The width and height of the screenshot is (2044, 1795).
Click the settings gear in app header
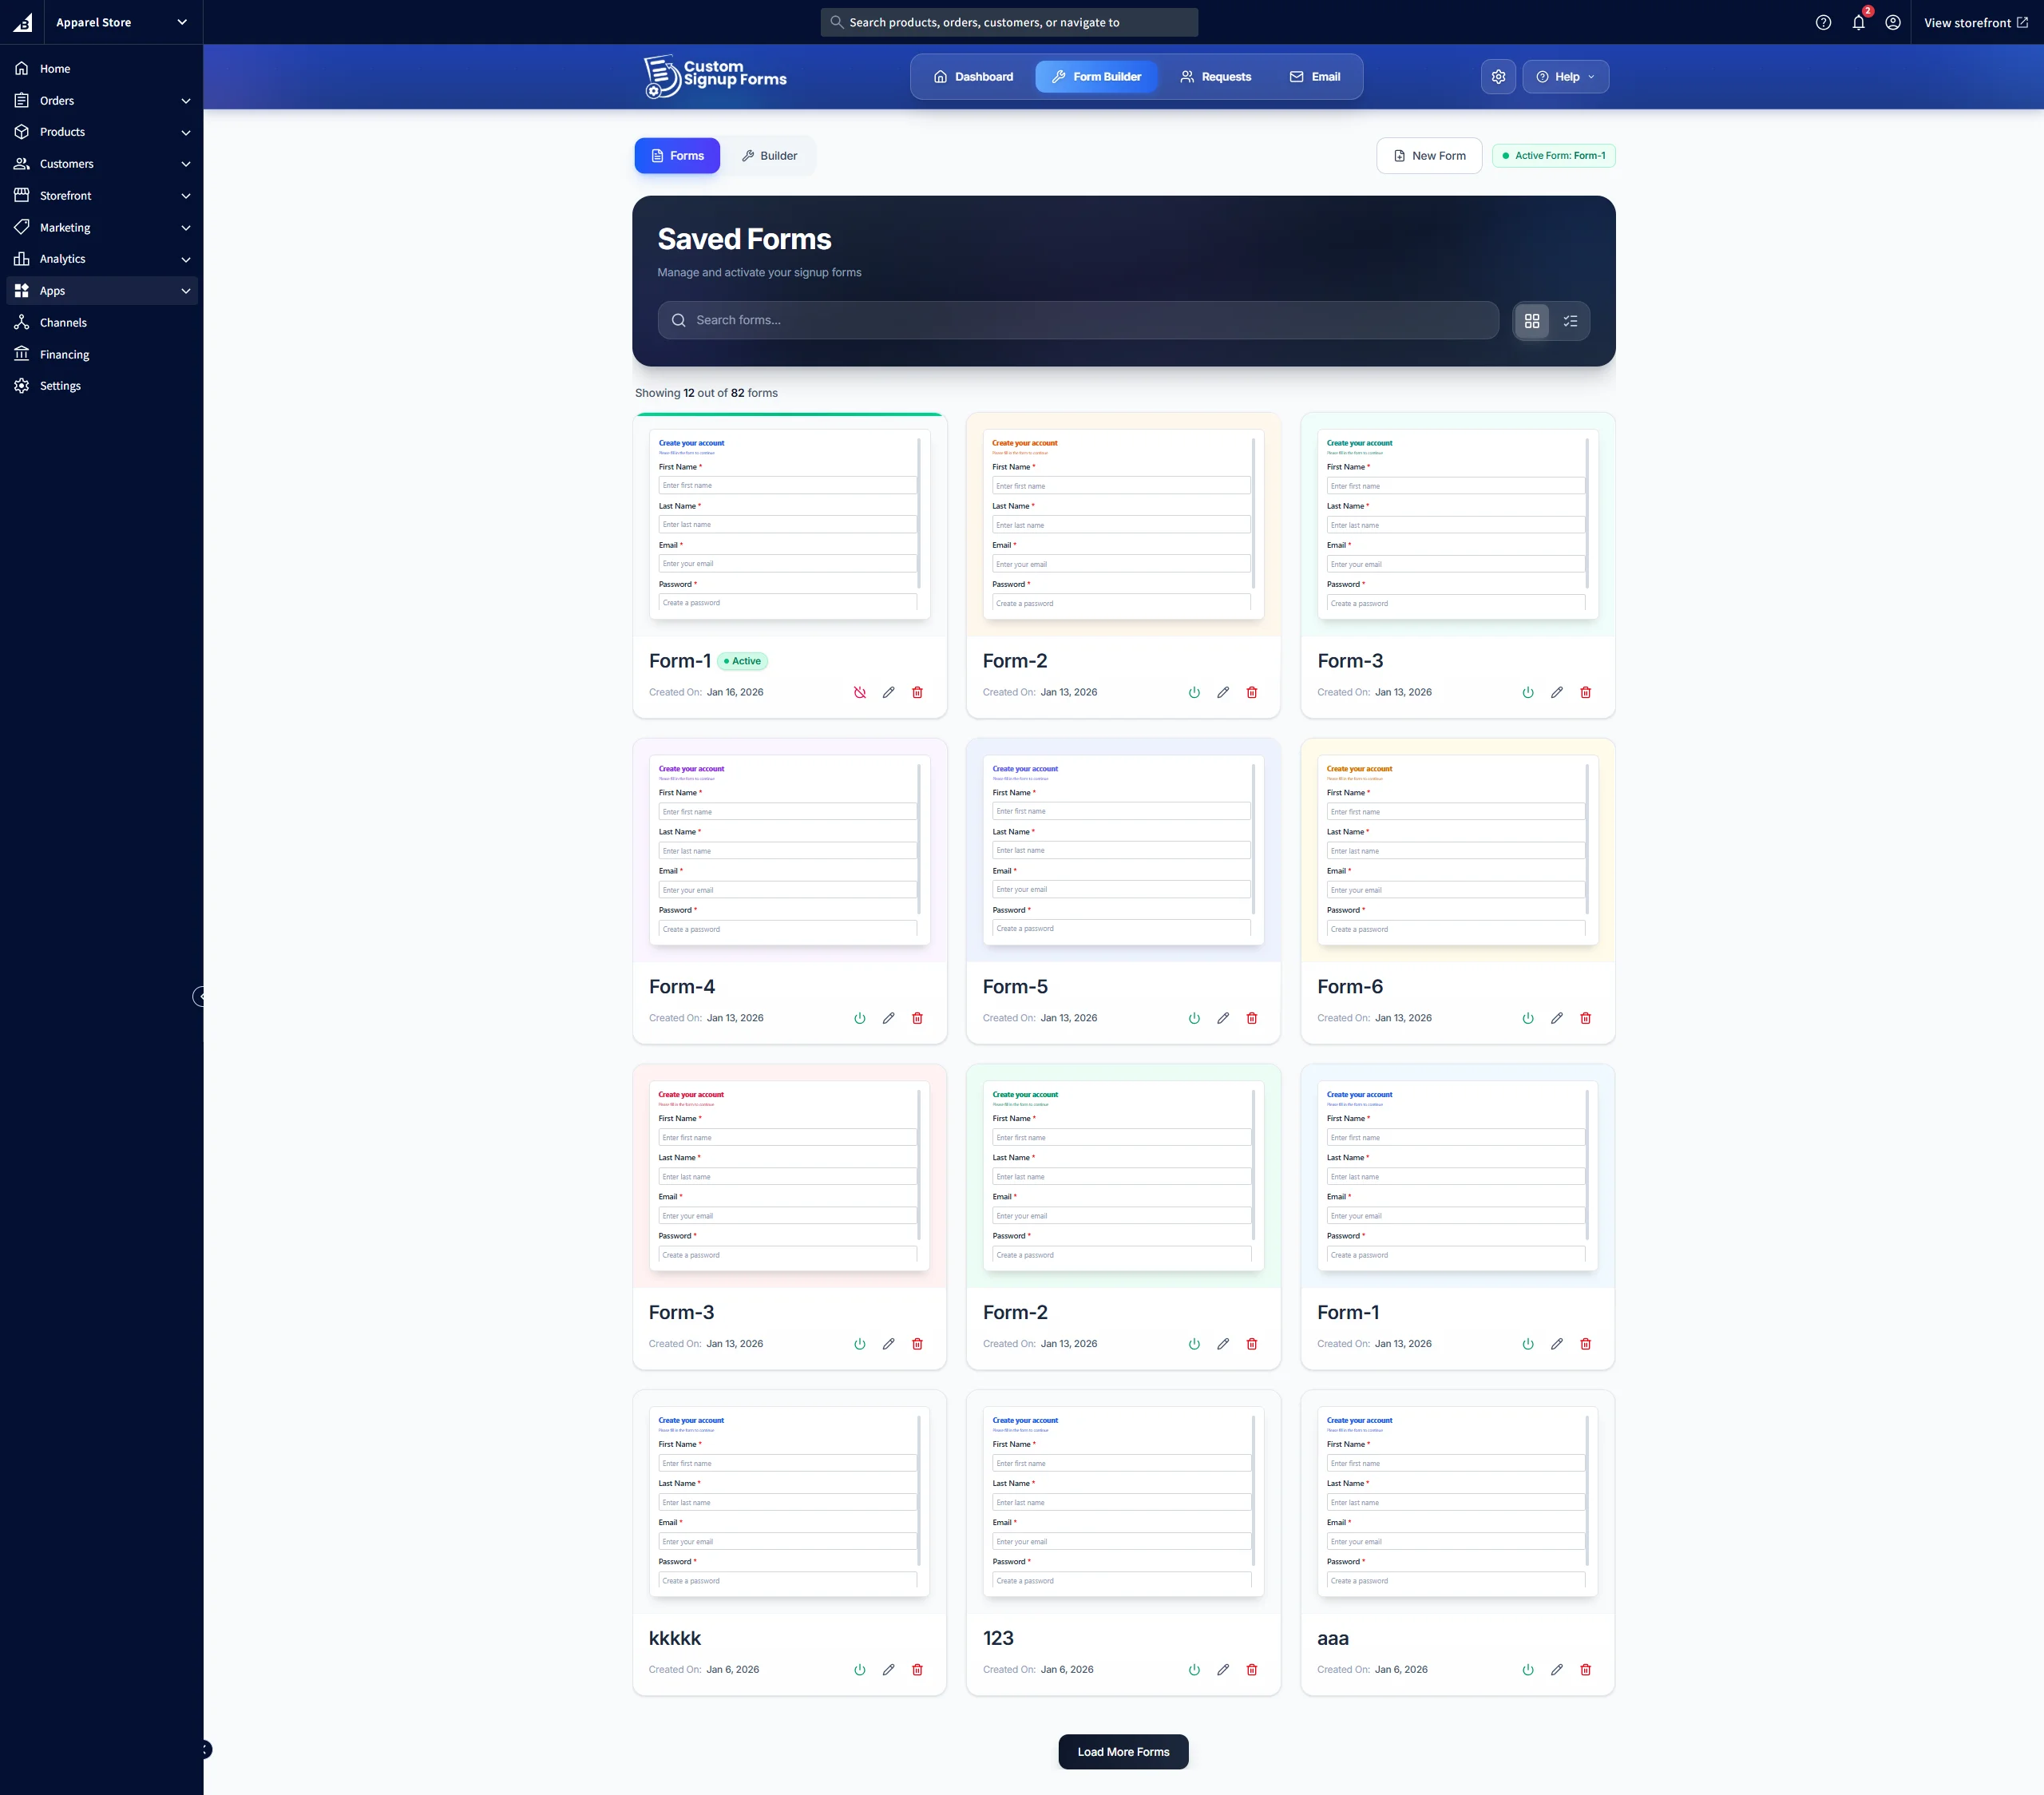(x=1498, y=77)
